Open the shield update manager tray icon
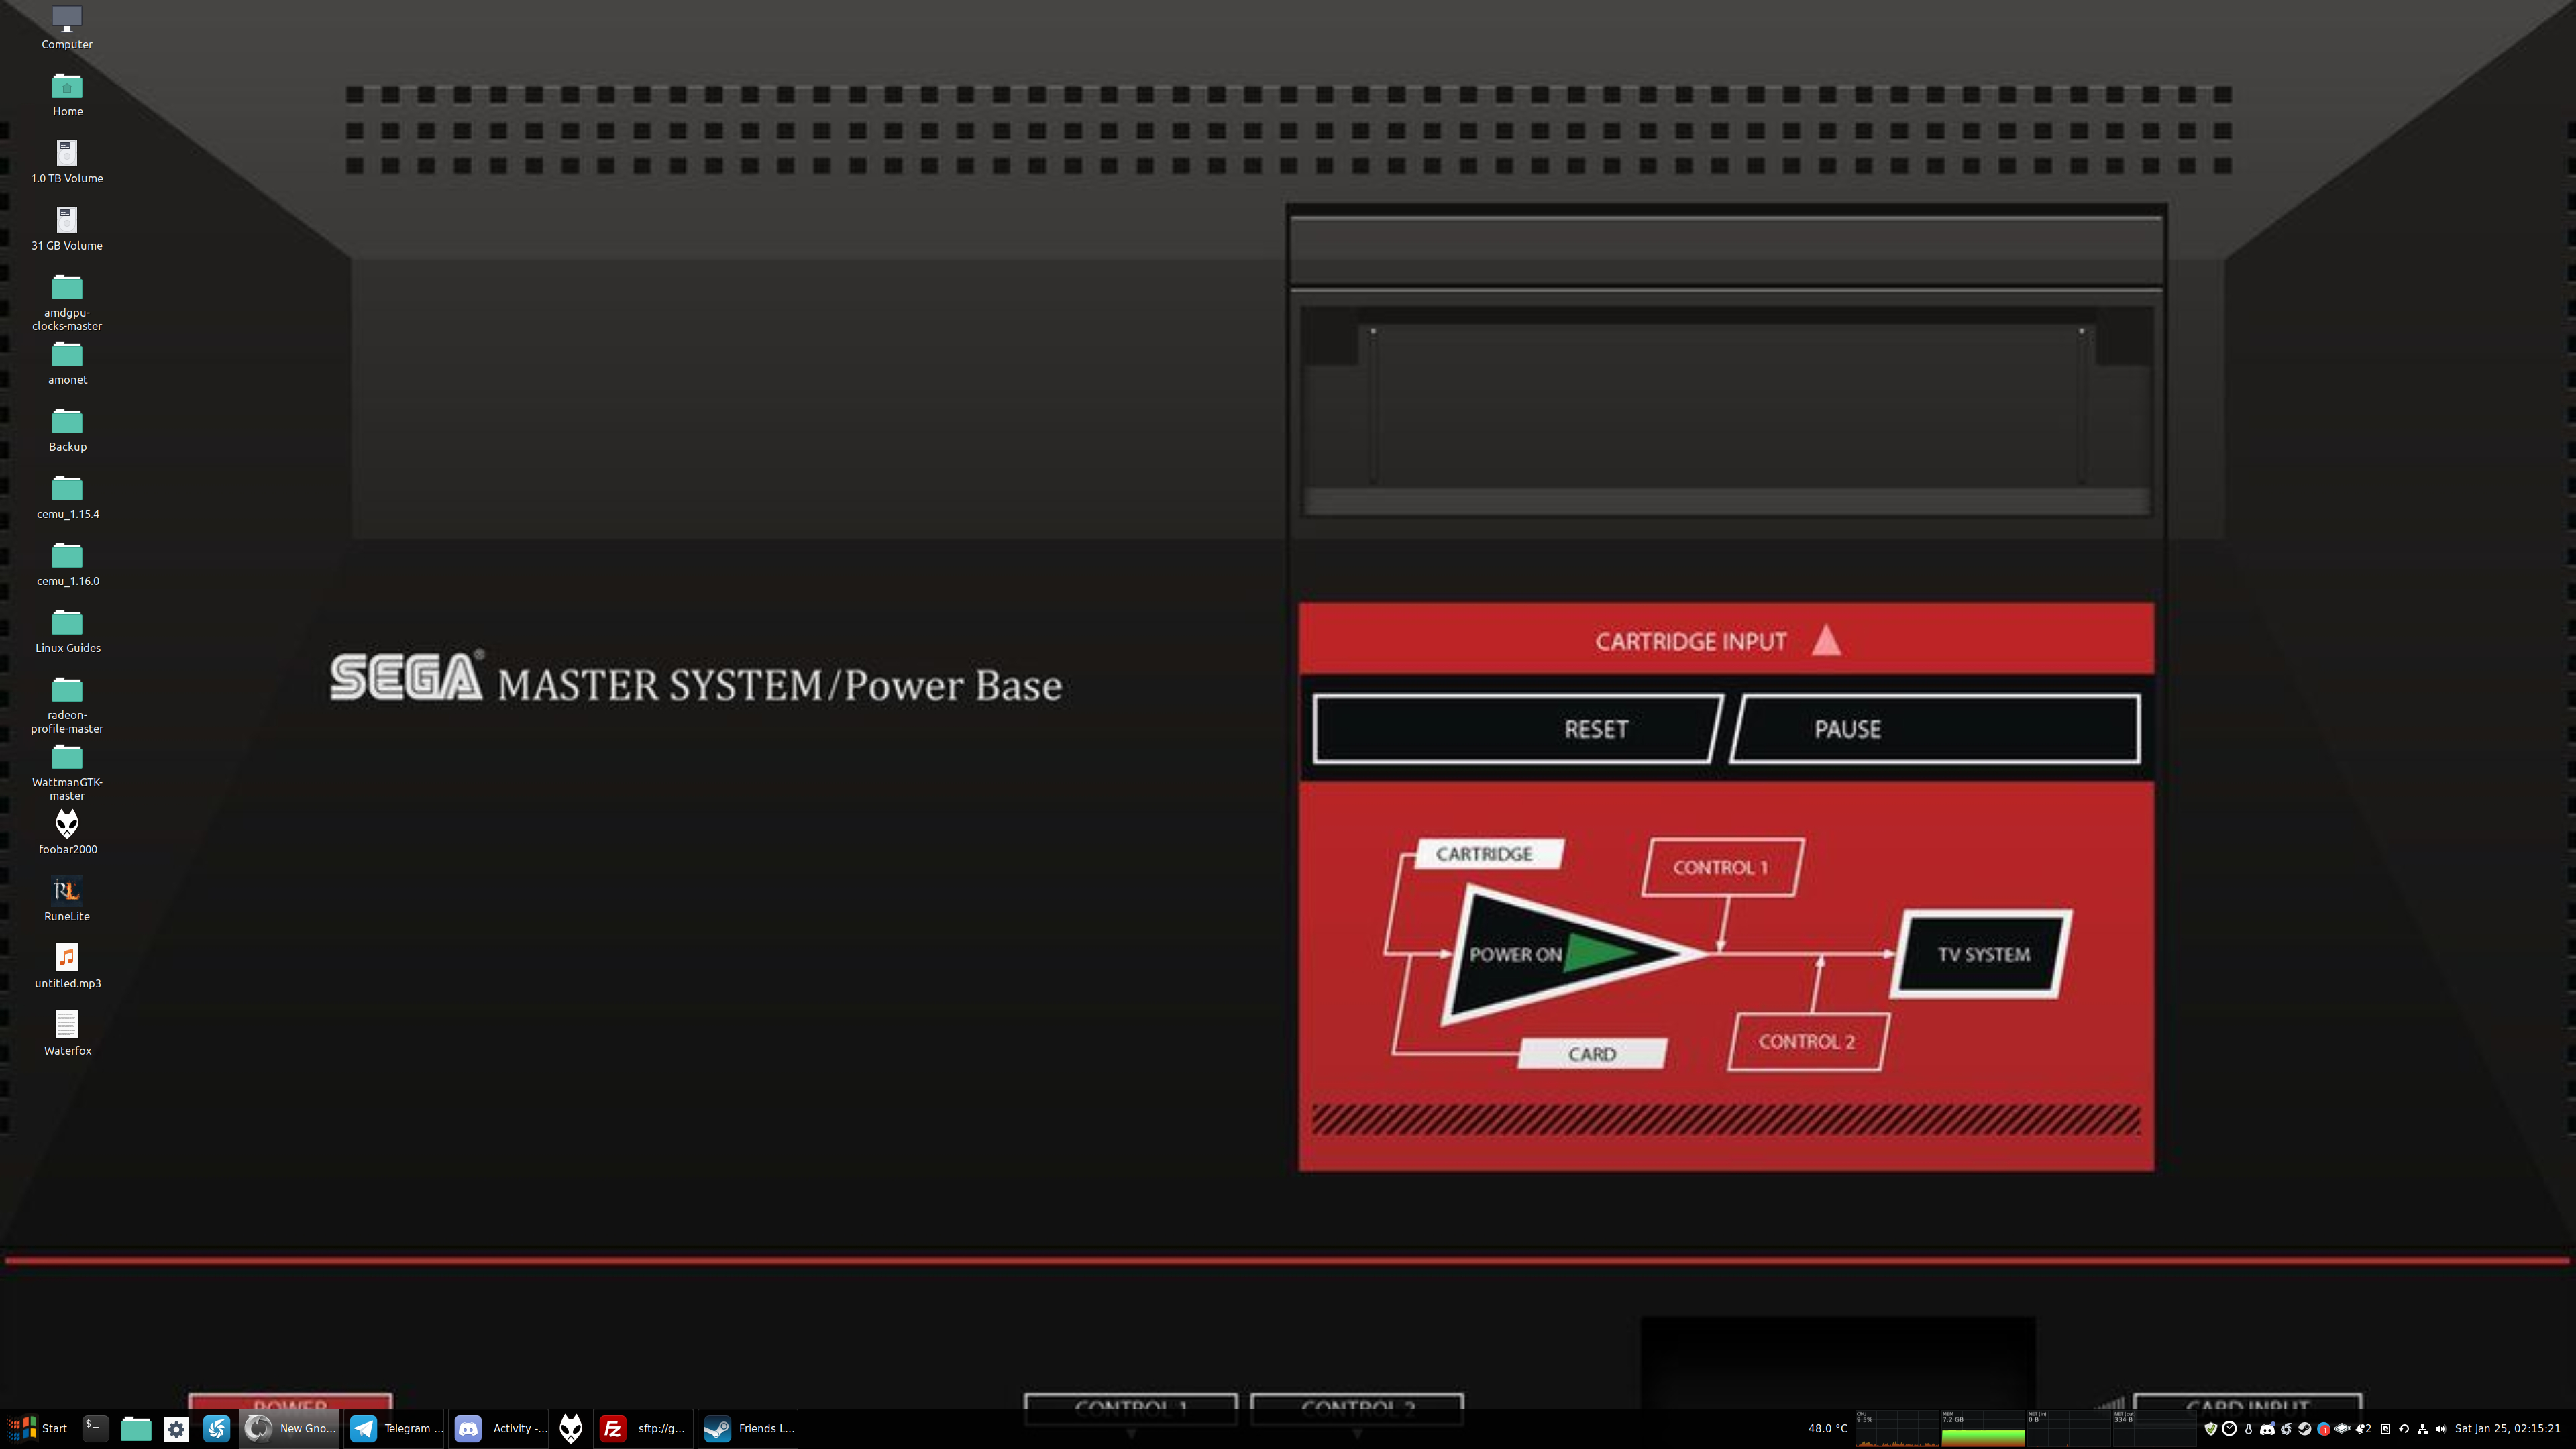 click(2211, 1428)
